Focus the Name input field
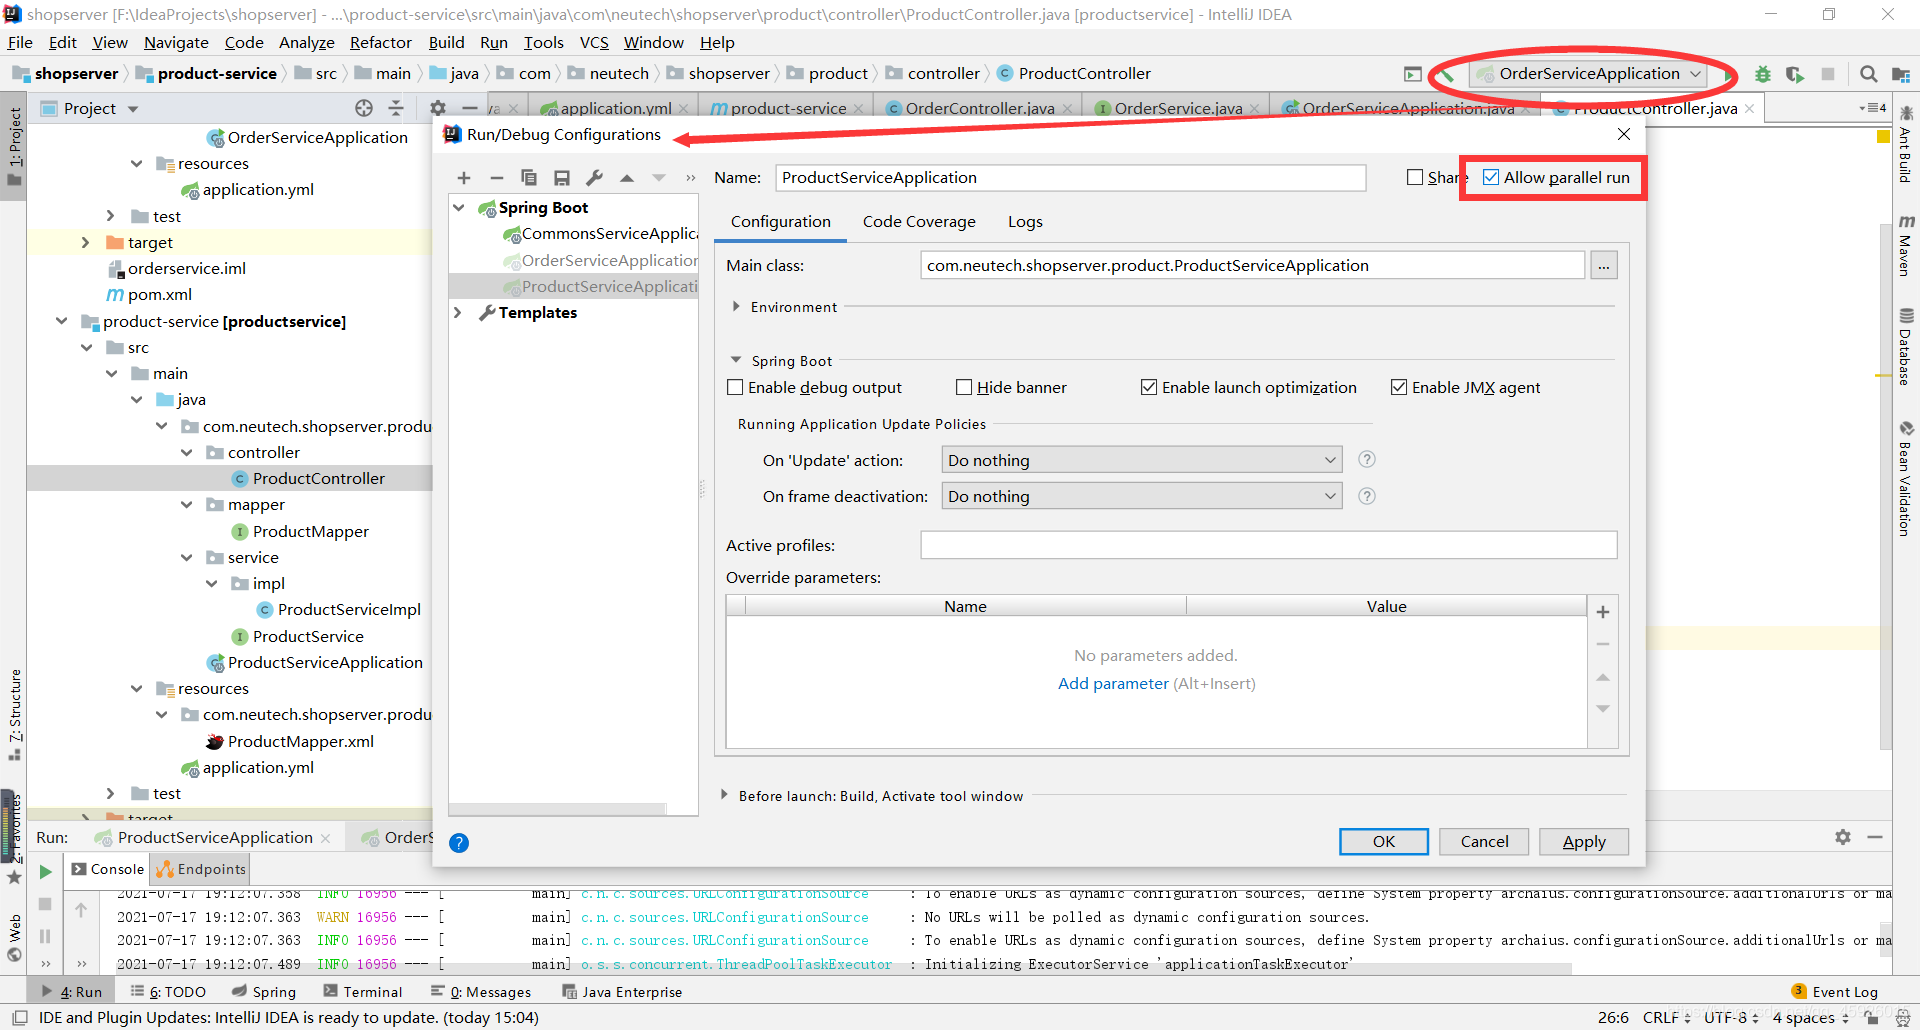Viewport: 1920px width, 1030px height. [1070, 178]
